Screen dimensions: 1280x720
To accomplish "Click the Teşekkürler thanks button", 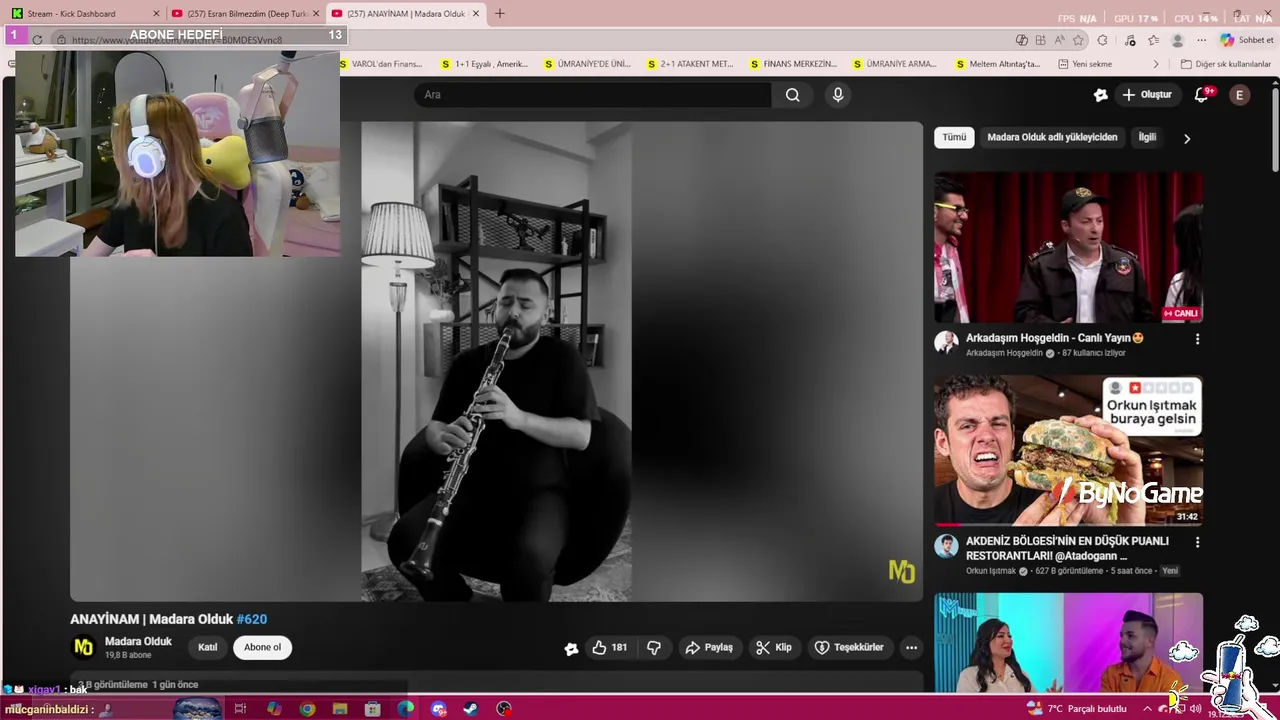I will coord(849,648).
